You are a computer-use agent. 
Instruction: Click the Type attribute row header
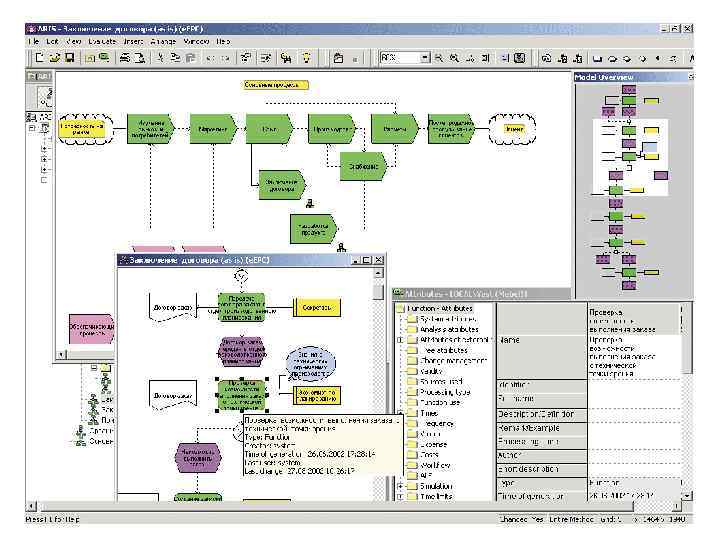[x=541, y=483]
